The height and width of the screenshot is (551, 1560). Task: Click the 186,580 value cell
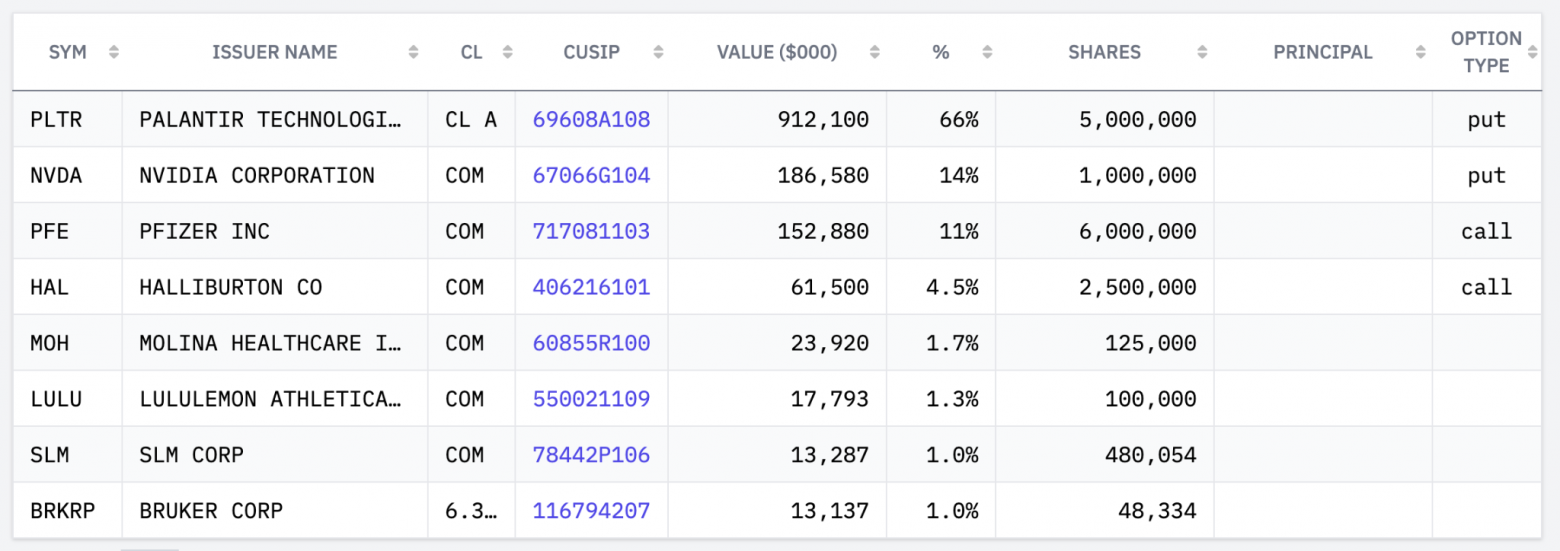click(x=777, y=175)
